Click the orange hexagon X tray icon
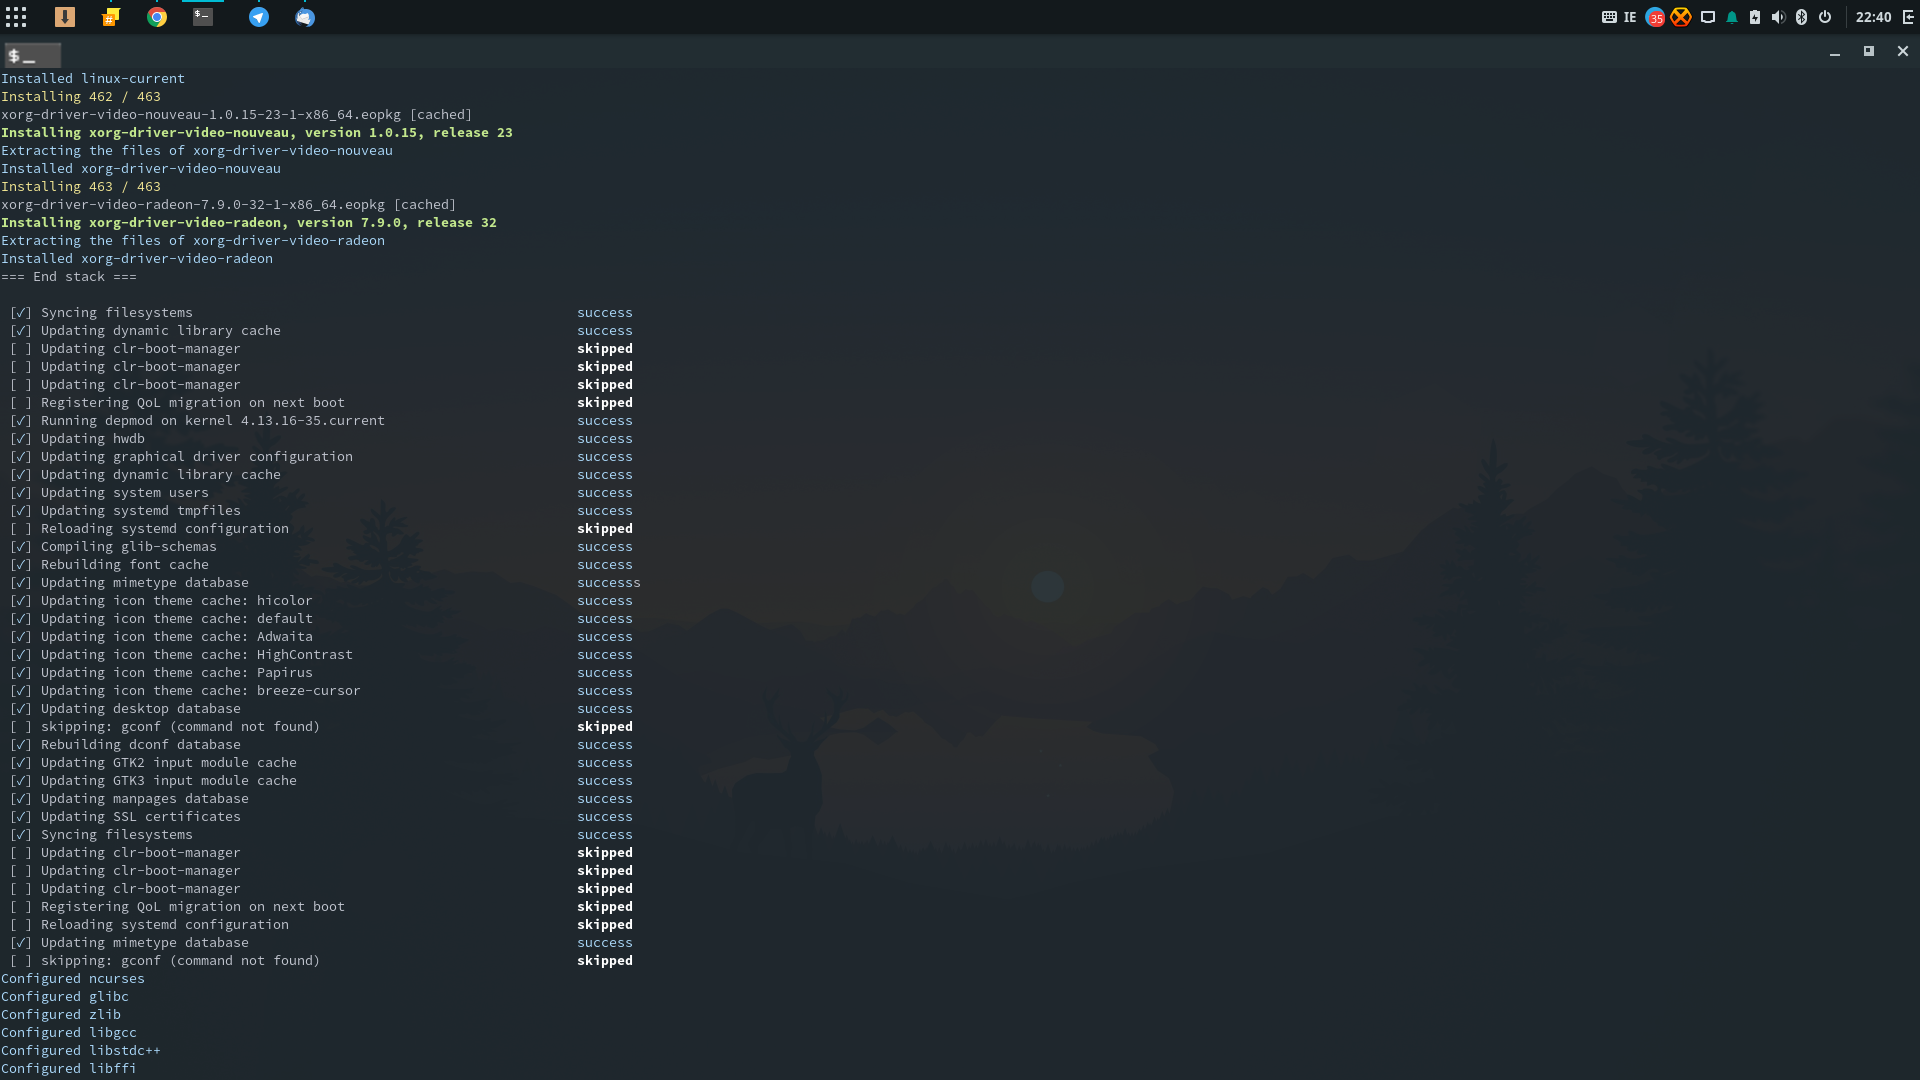This screenshot has width=1920, height=1080. pyautogui.click(x=1681, y=17)
